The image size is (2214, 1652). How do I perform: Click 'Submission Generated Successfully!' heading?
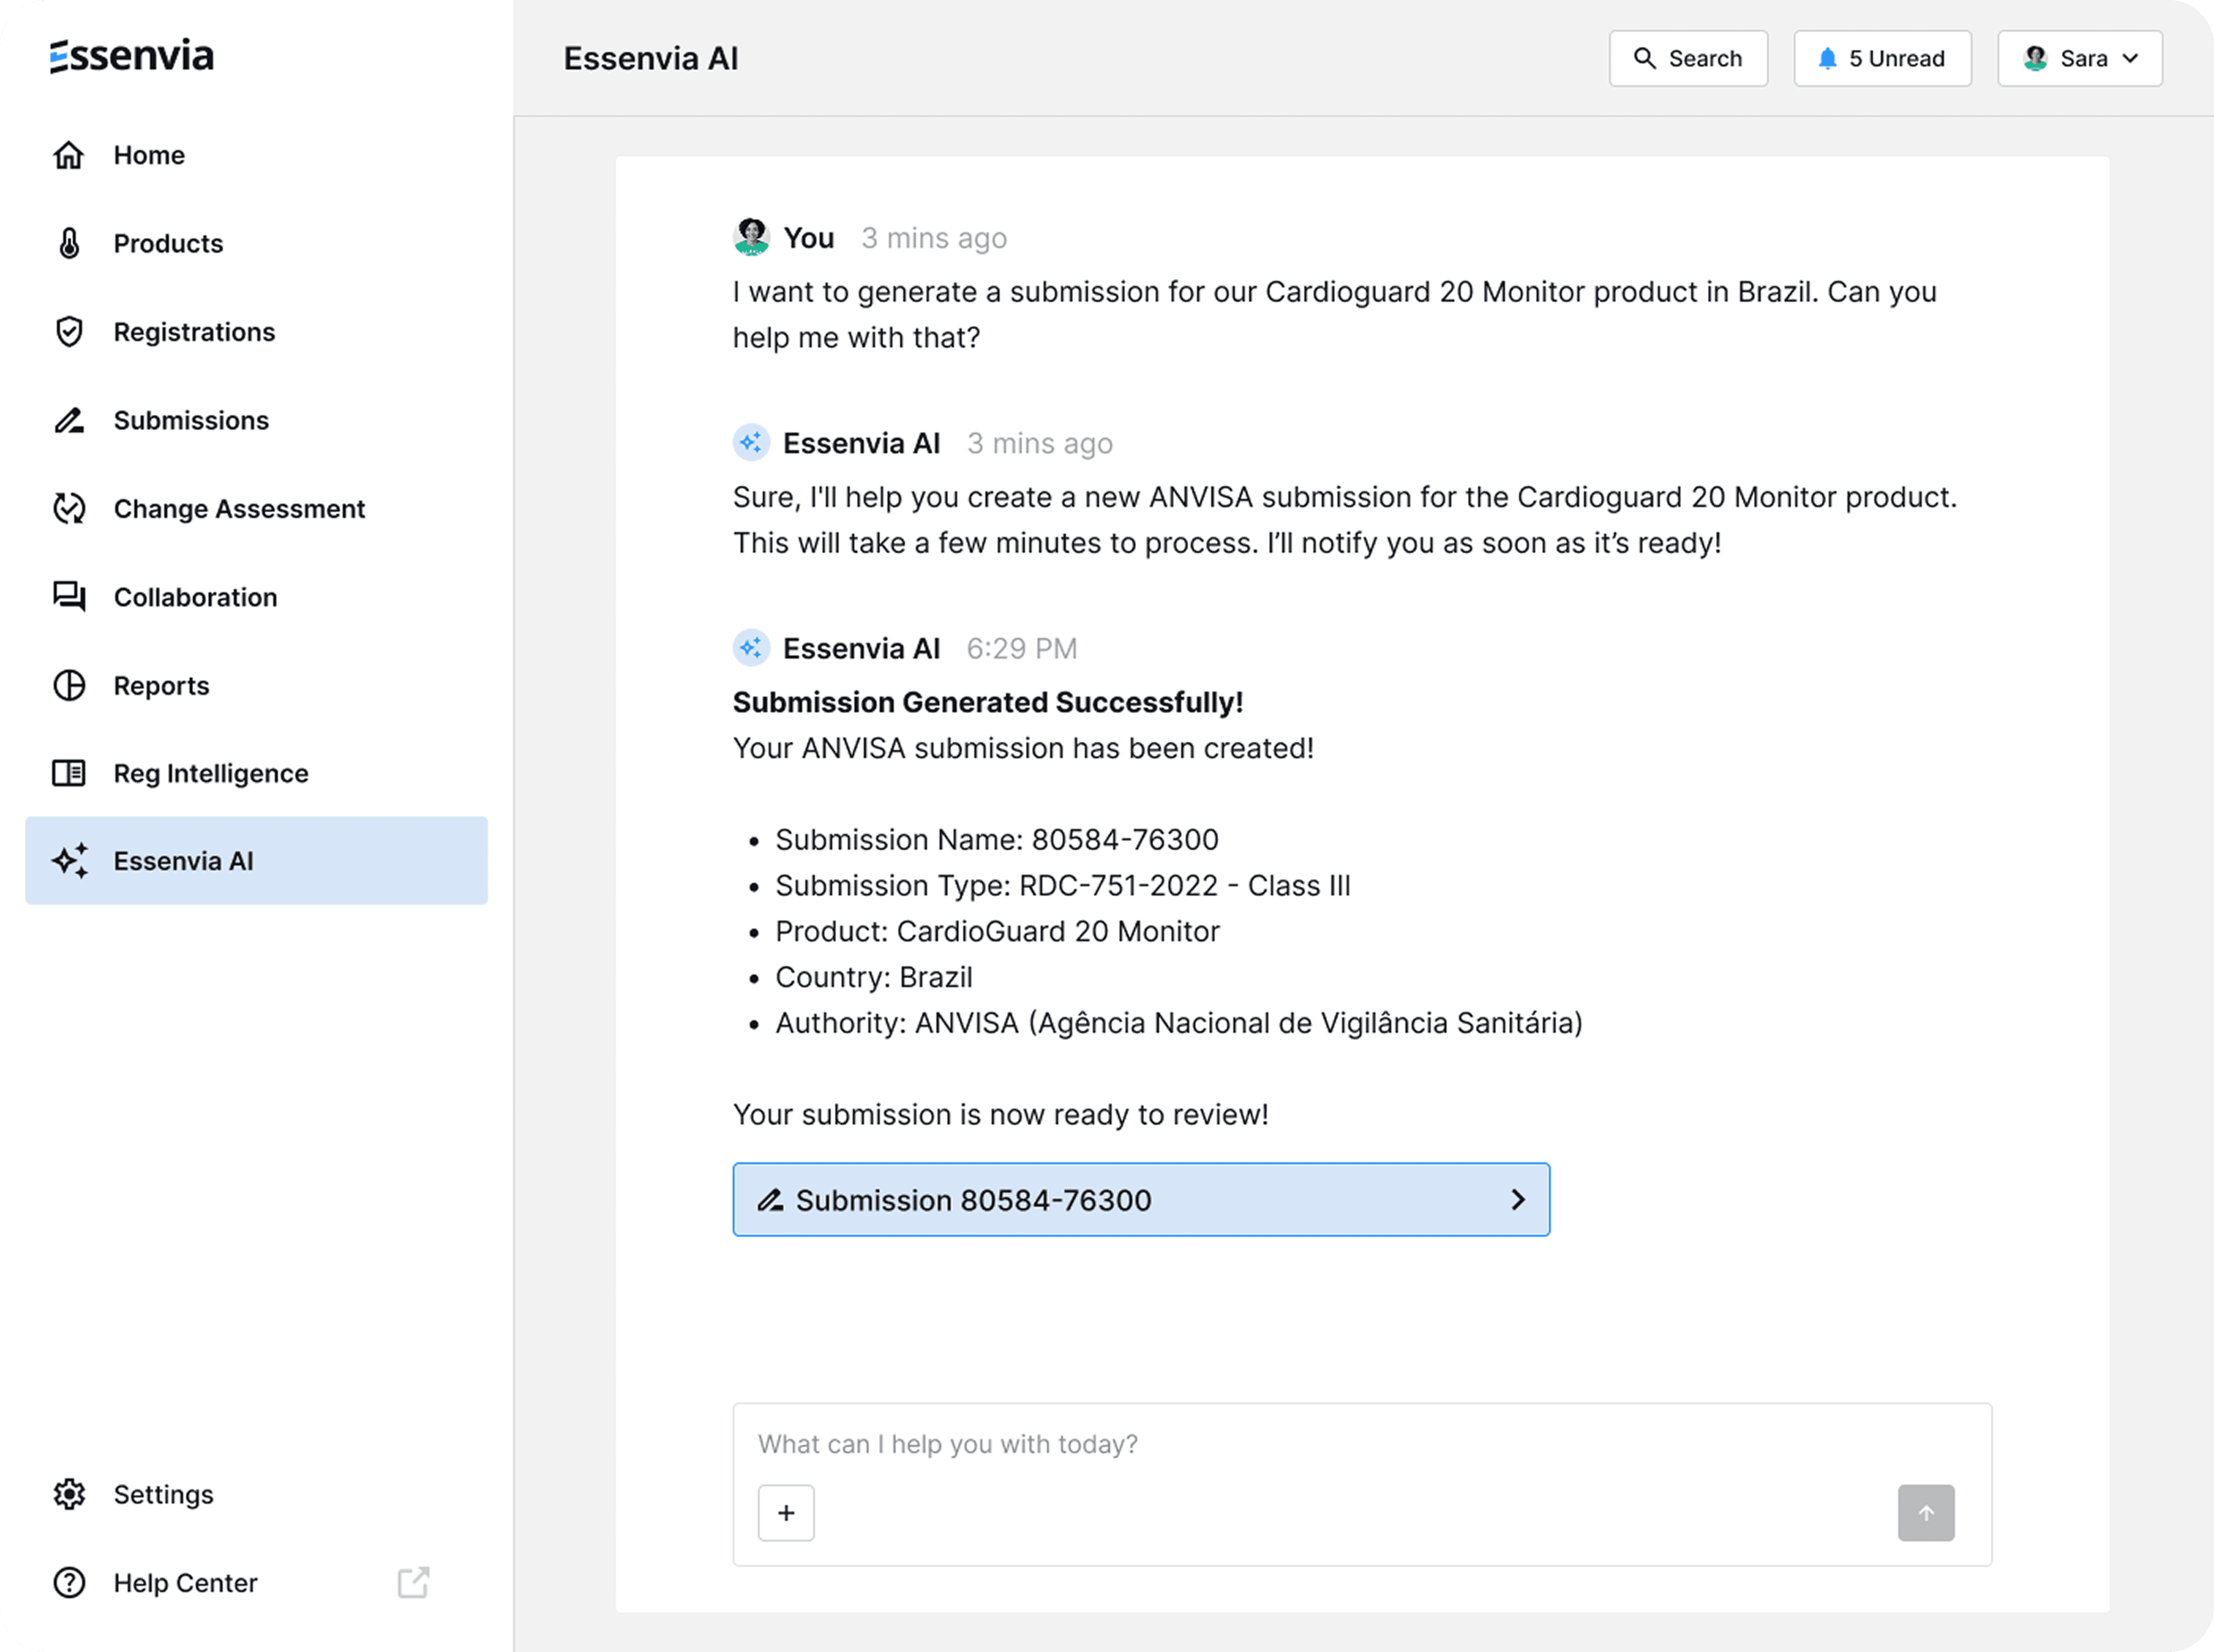(x=988, y=702)
